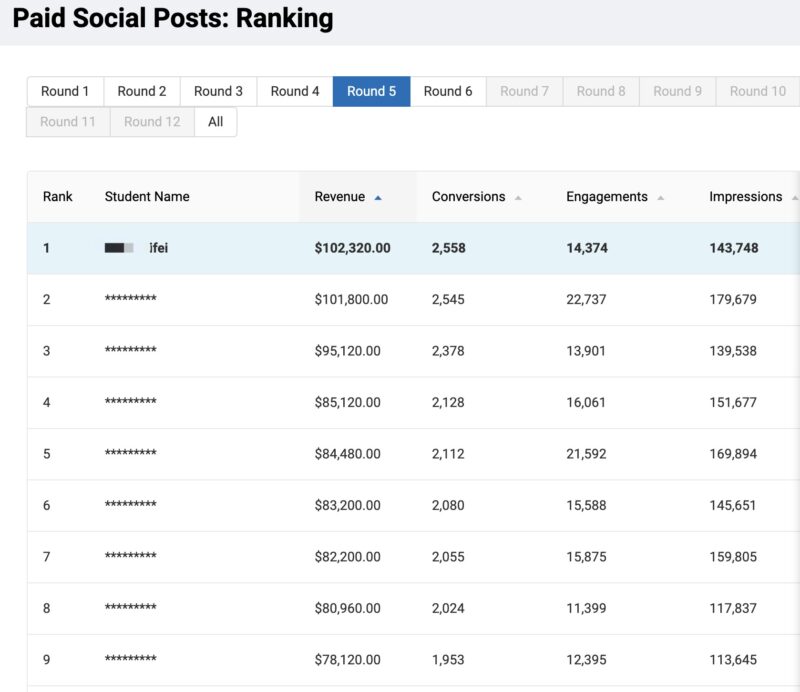Select revenue cell $85,120.00
The image size is (800, 692).
[347, 403]
